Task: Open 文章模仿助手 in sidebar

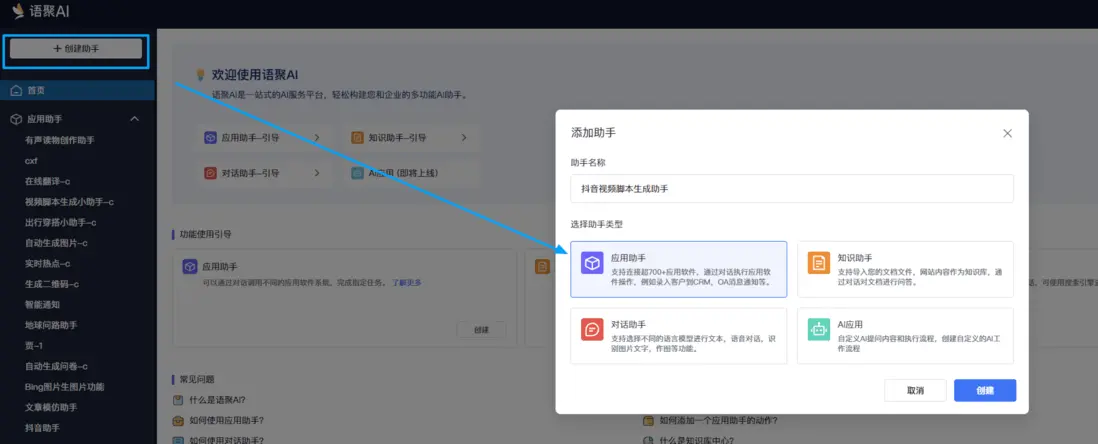Action: (51, 408)
